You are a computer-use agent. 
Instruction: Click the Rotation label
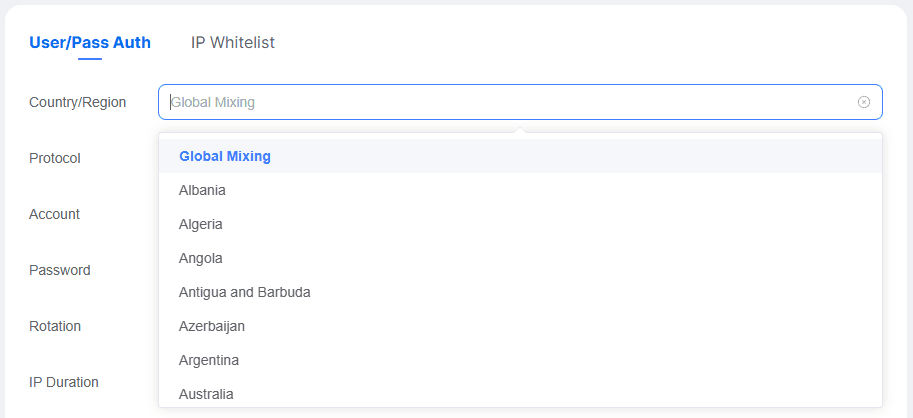[55, 326]
